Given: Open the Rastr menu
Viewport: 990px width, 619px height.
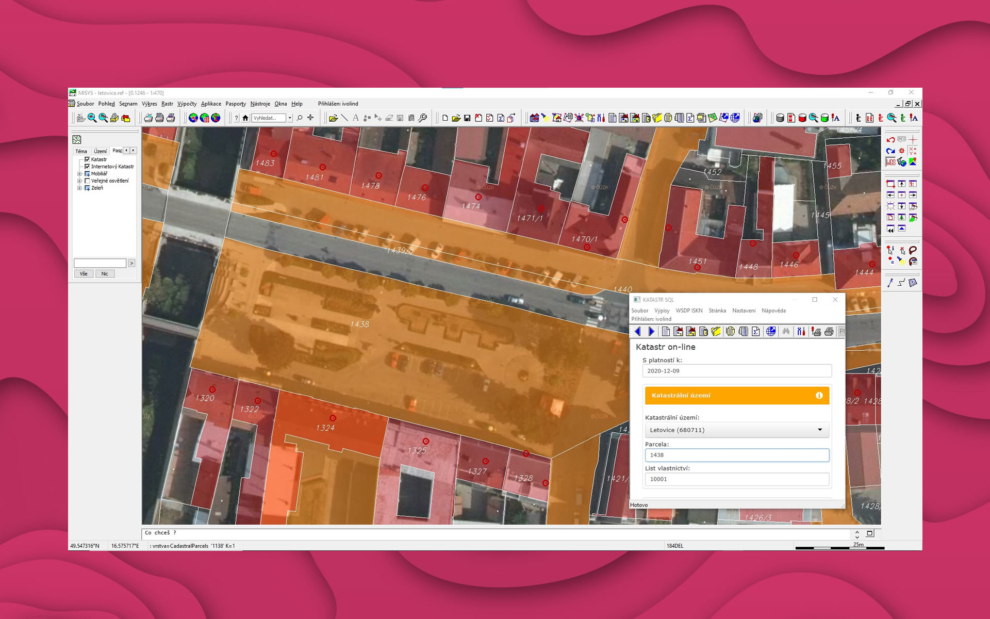Looking at the screenshot, I should click(167, 104).
